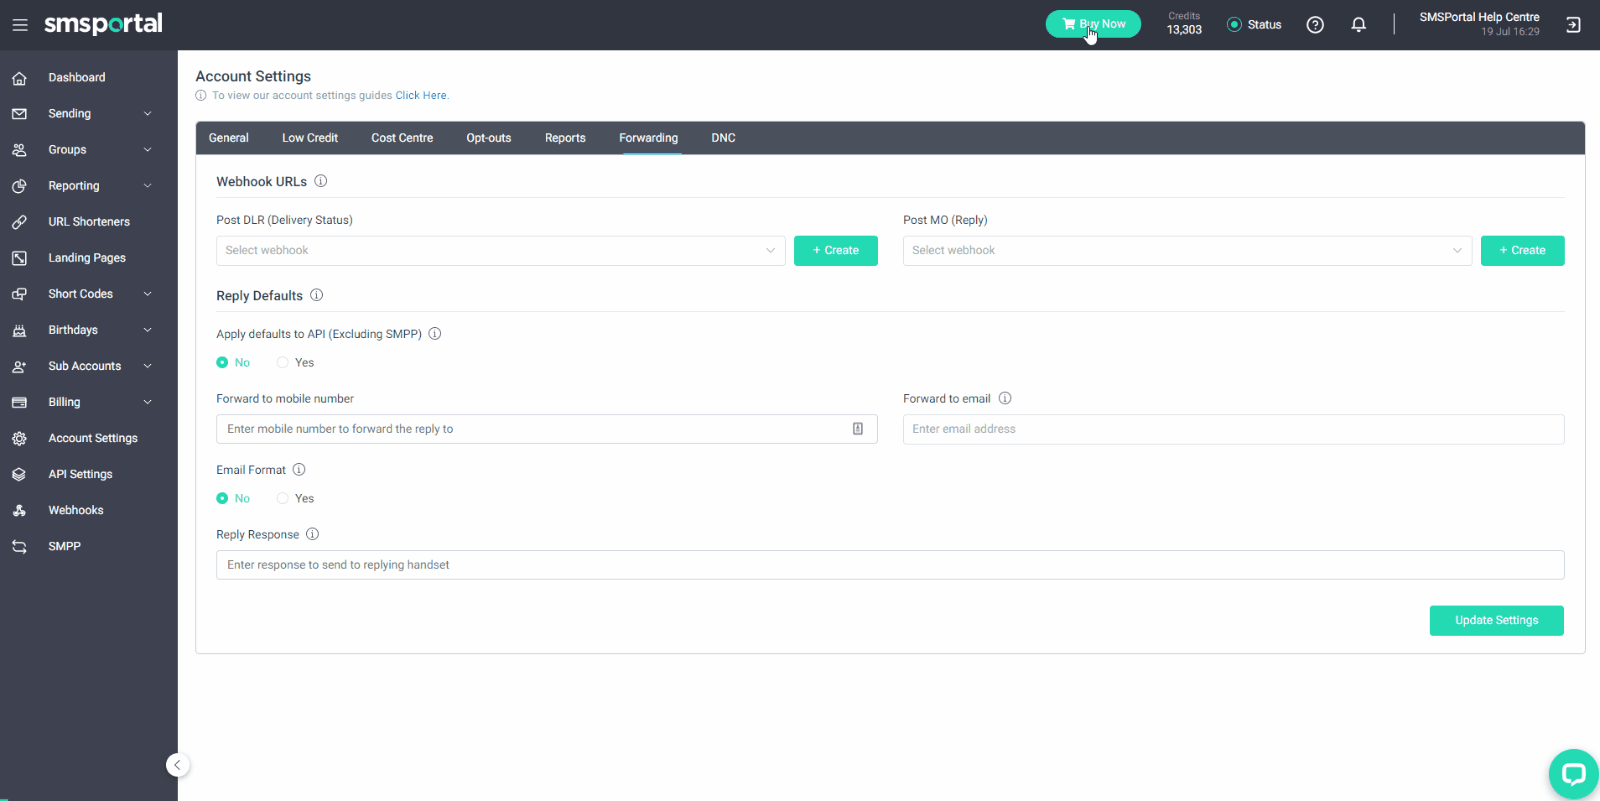Click the SMSPortal Help Centre account name
The image size is (1600, 801).
1479,17
